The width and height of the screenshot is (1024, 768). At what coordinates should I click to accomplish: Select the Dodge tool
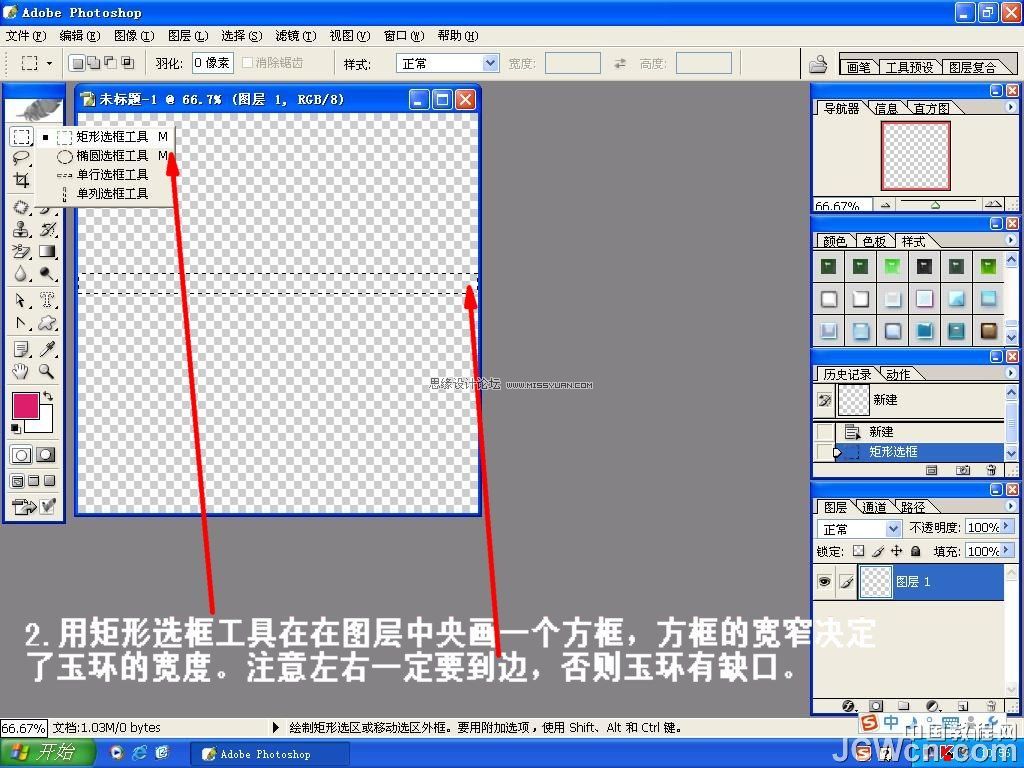[x=48, y=274]
